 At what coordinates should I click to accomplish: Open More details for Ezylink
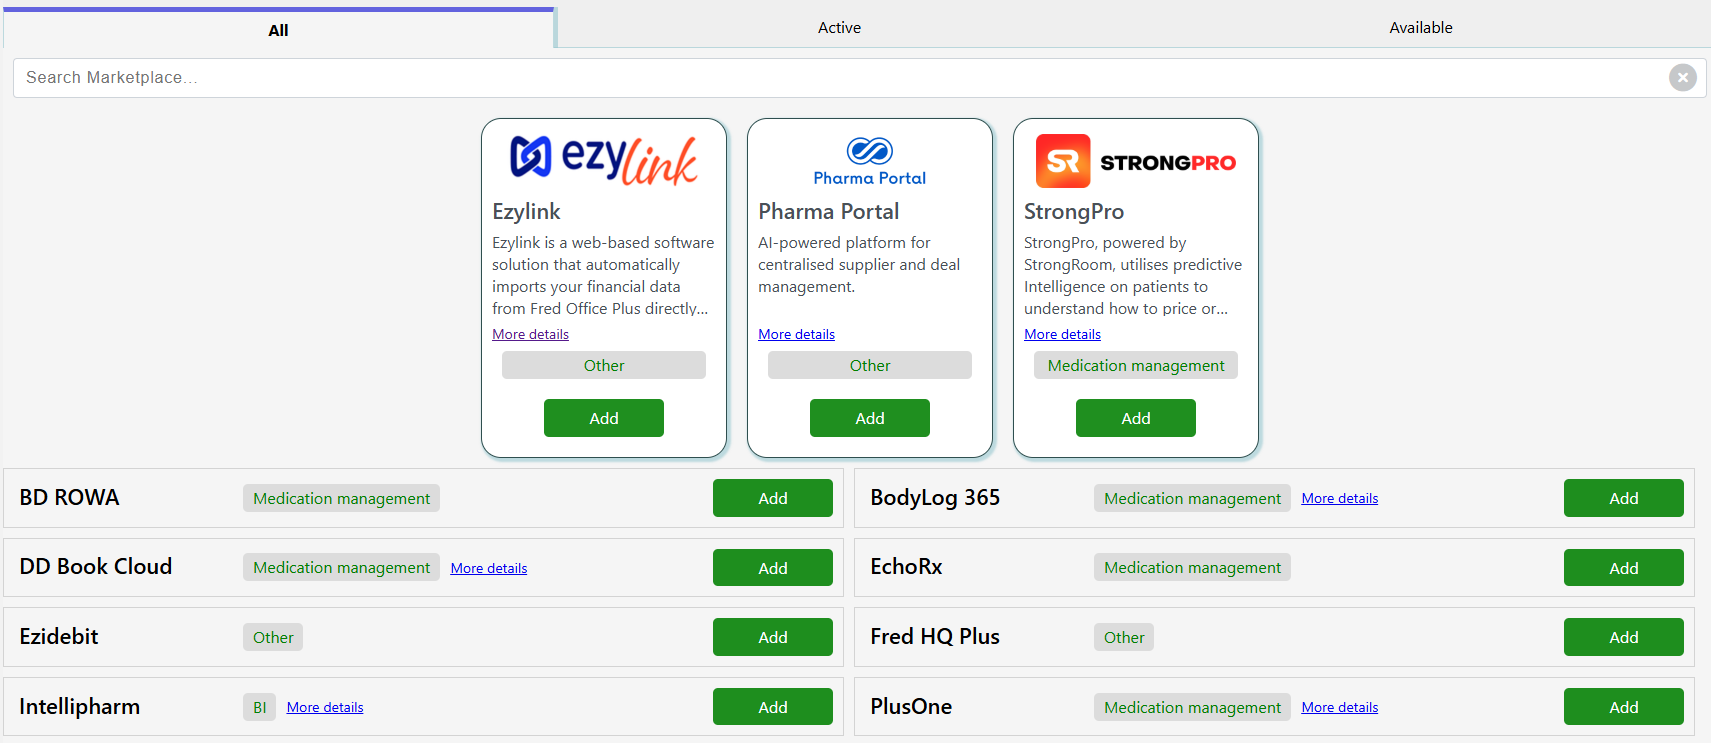[530, 335]
